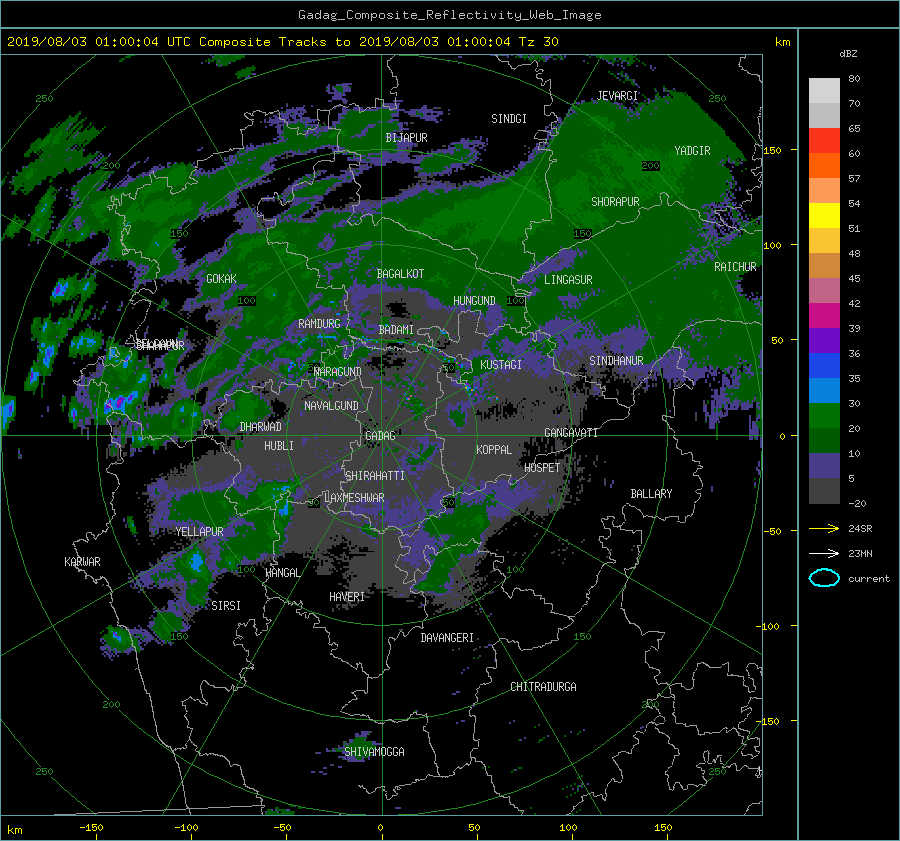Image resolution: width=900 pixels, height=841 pixels.
Task: Click the HANGAL city label
Action: pos(283,572)
